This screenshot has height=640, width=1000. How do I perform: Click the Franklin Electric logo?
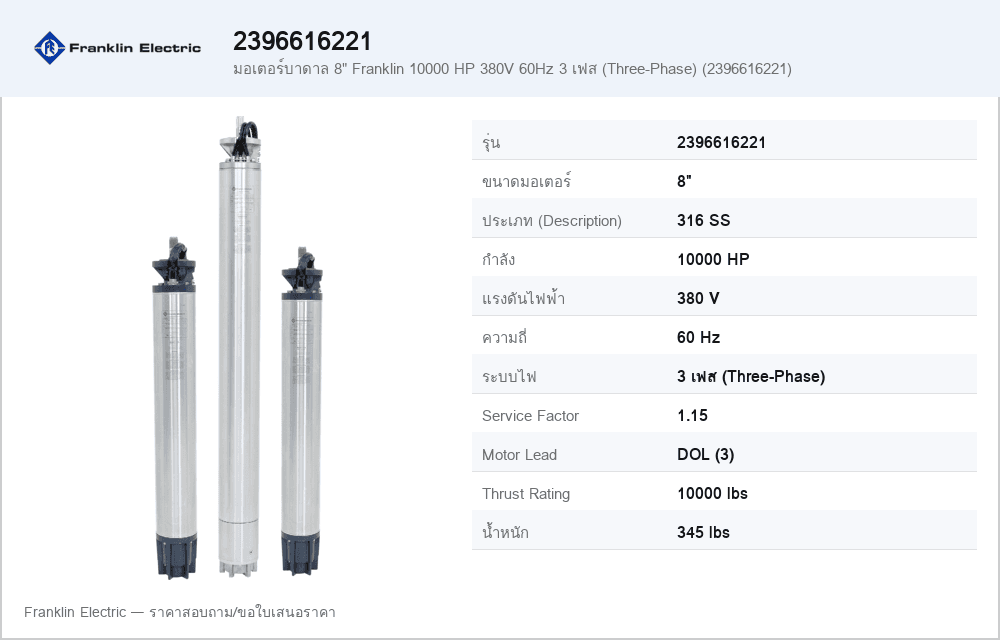coord(117,48)
